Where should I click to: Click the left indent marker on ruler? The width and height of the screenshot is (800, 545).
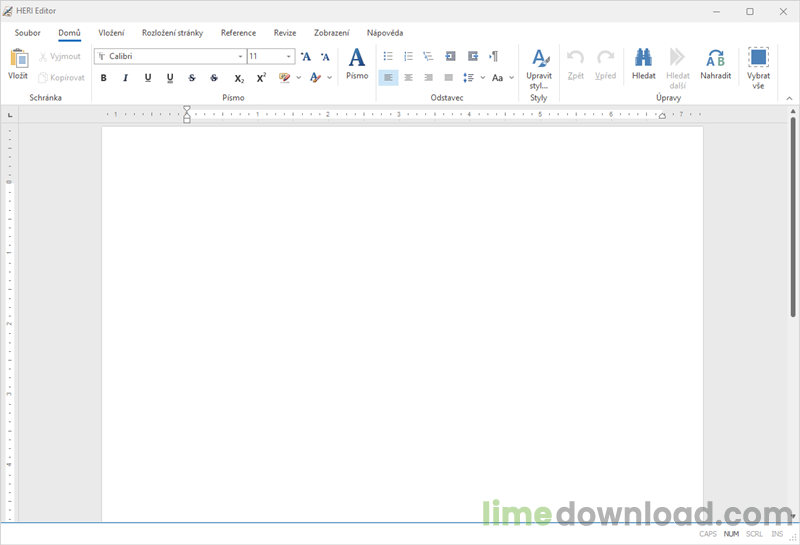[187, 114]
